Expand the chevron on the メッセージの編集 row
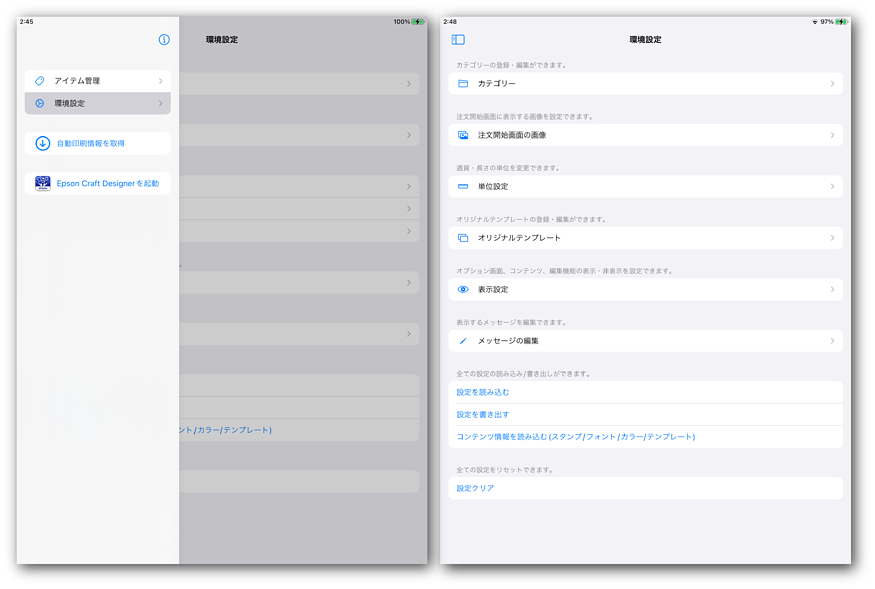 tap(832, 341)
